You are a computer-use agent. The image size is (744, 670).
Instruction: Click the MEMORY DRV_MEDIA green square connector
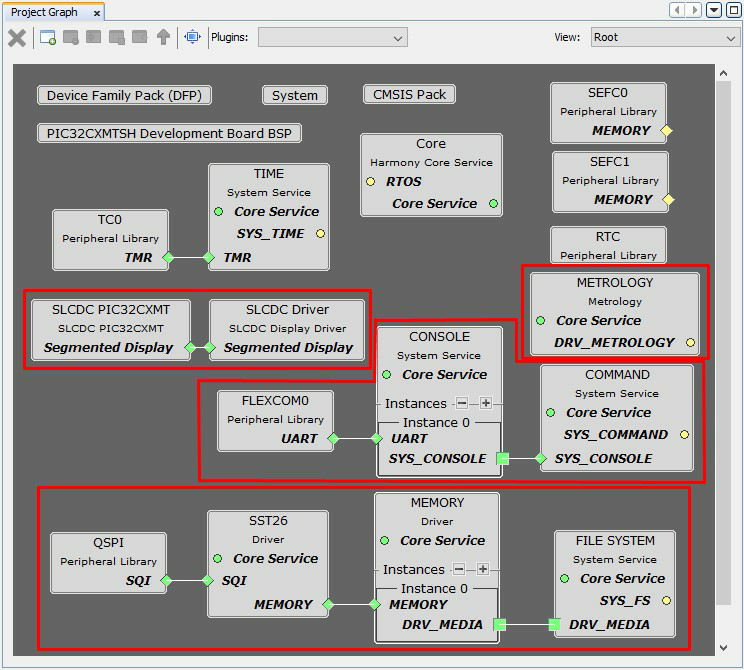pos(500,625)
